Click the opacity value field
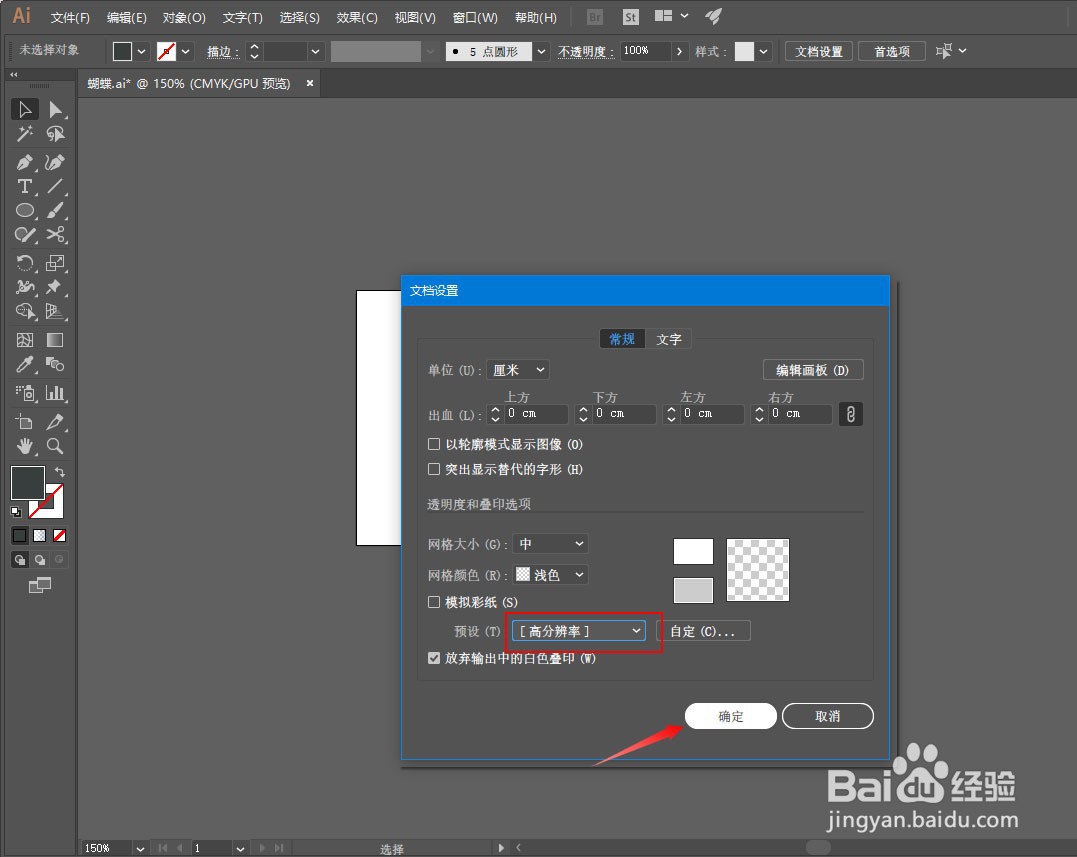The height and width of the screenshot is (857, 1077). pos(645,52)
